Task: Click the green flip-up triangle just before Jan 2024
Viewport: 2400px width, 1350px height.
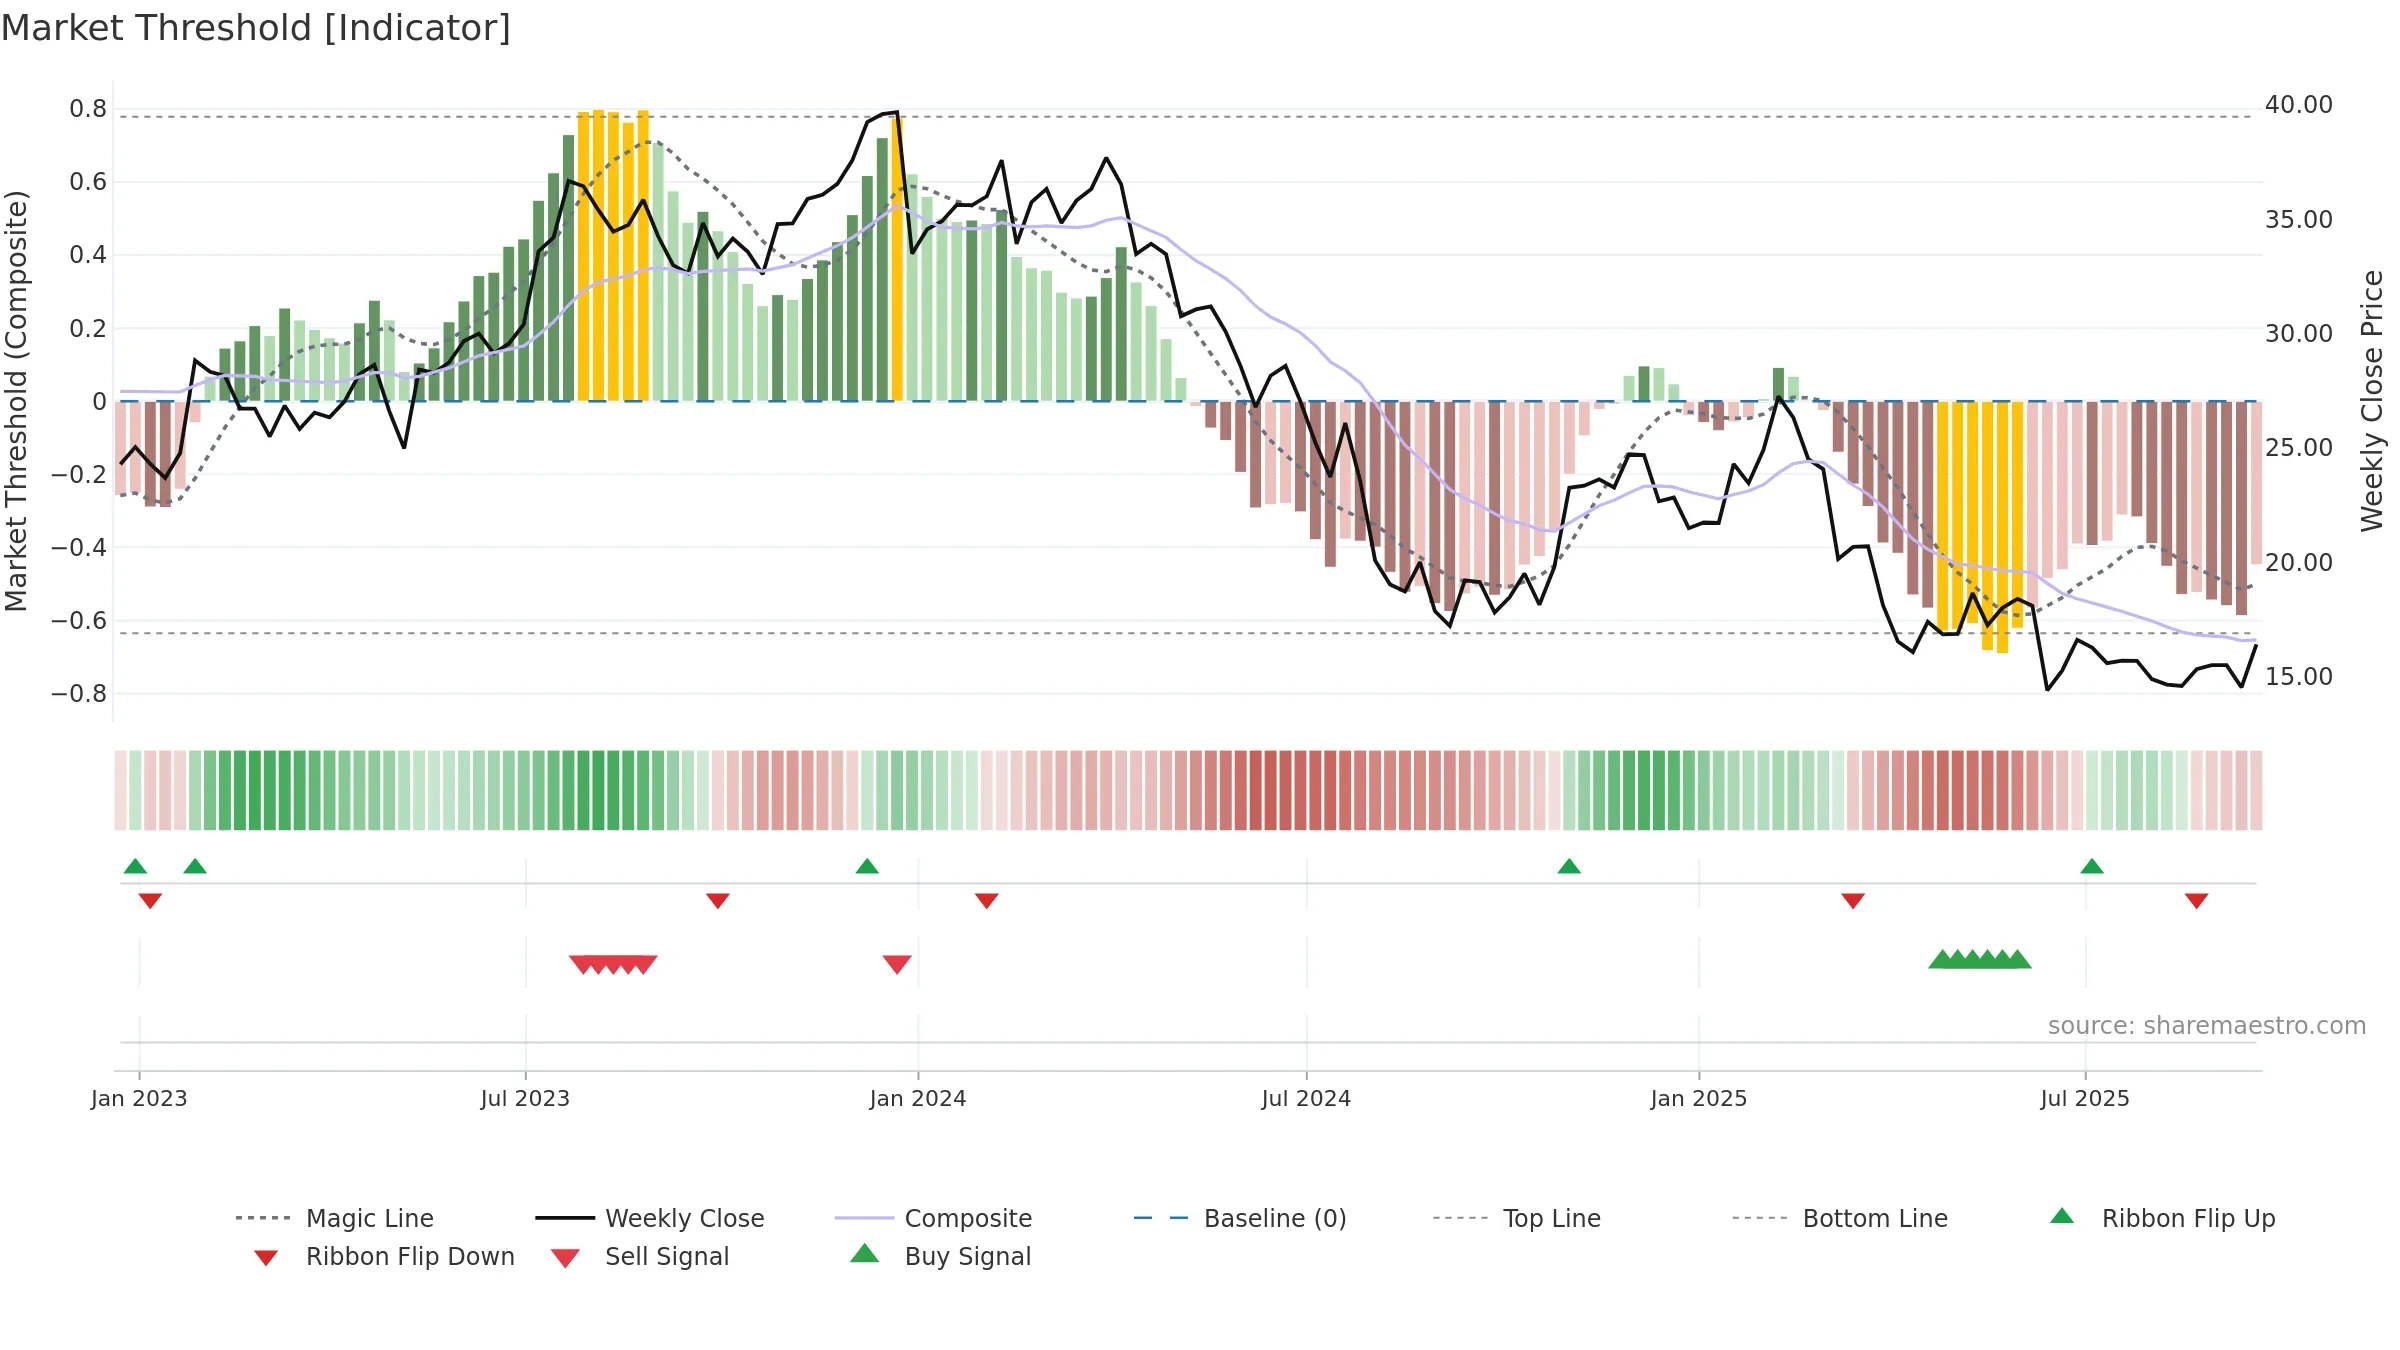Action: (867, 866)
